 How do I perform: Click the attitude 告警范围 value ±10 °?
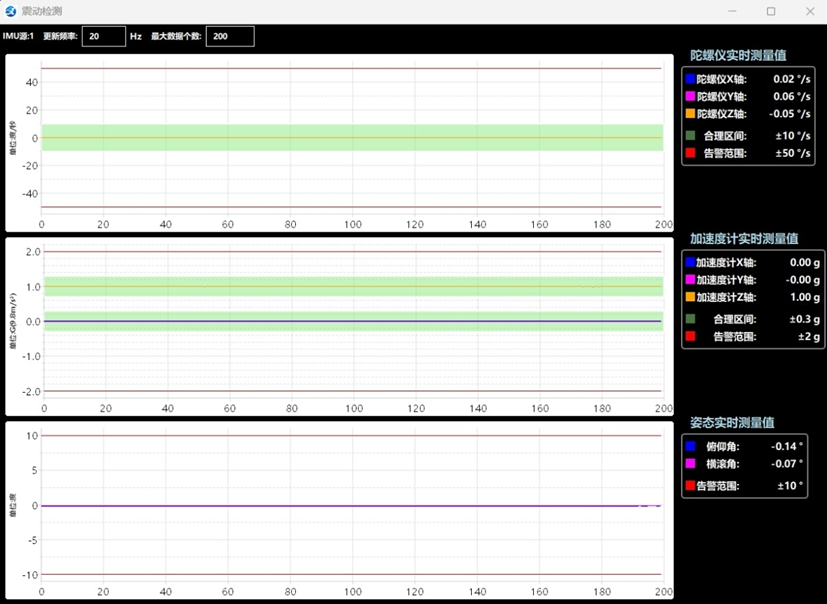790,485
